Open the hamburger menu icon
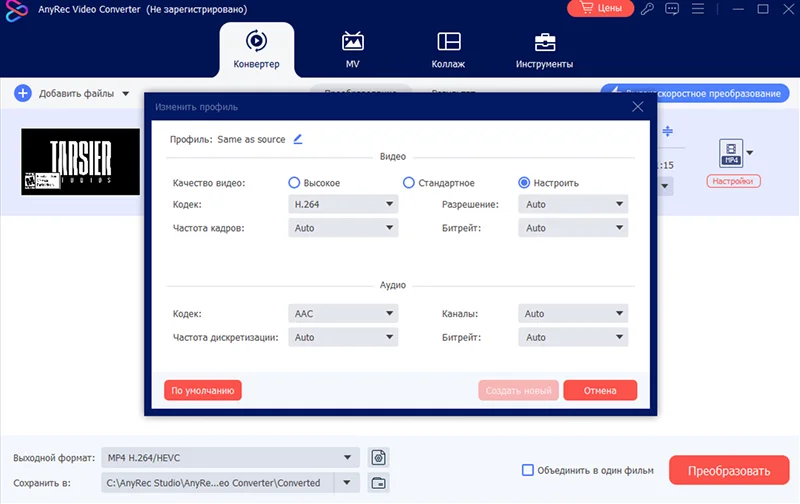Viewport: 800px width, 504px height. [697, 9]
